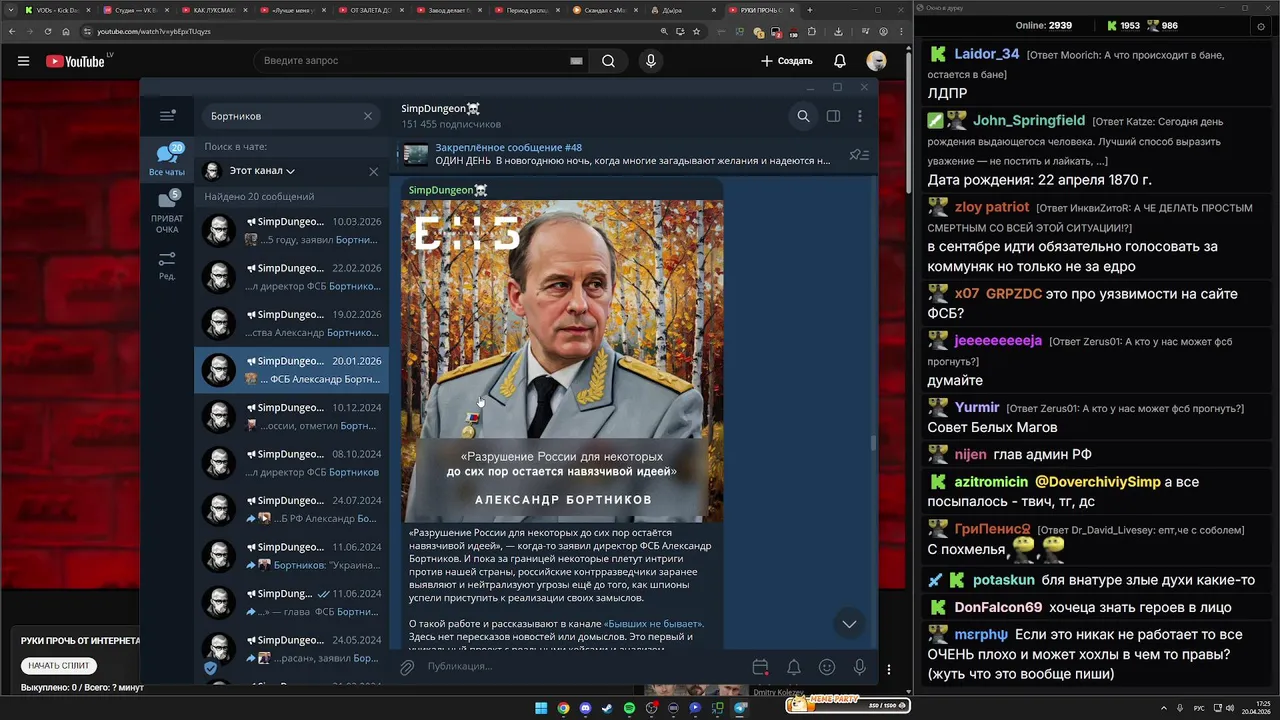Open YouTube on-screen keyboard icon

pos(576,61)
